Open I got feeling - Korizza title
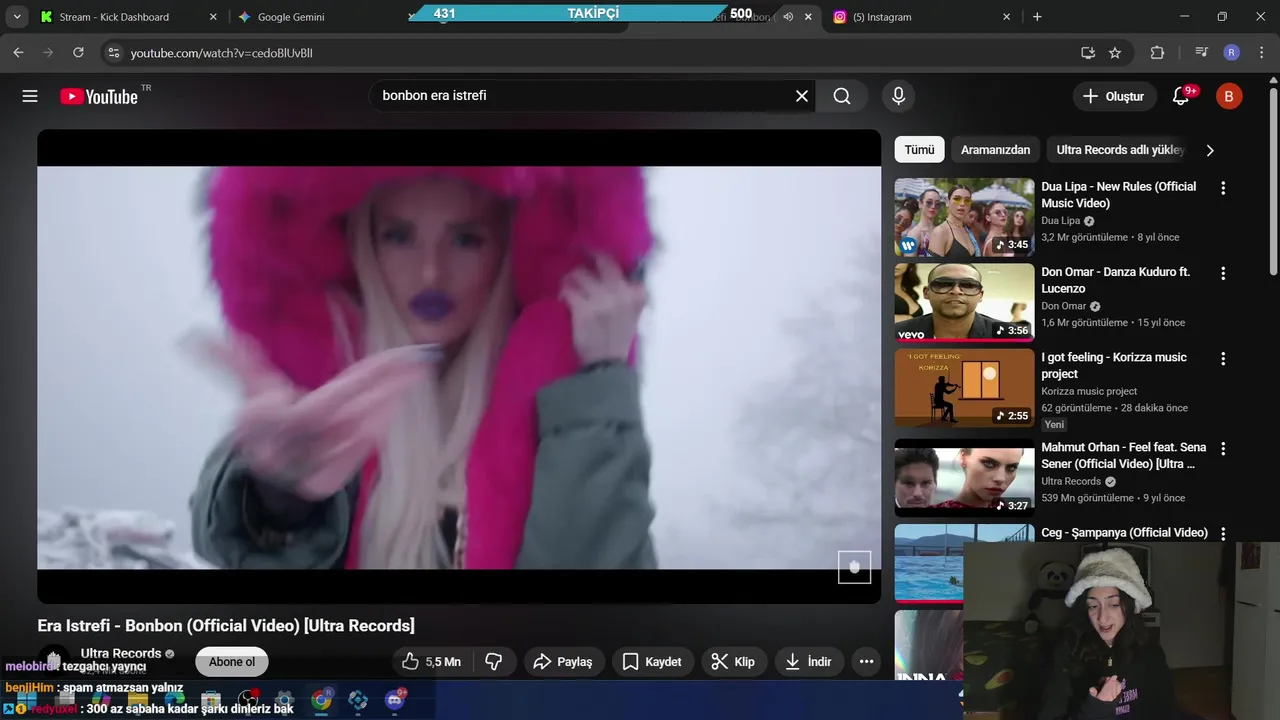 click(1114, 365)
